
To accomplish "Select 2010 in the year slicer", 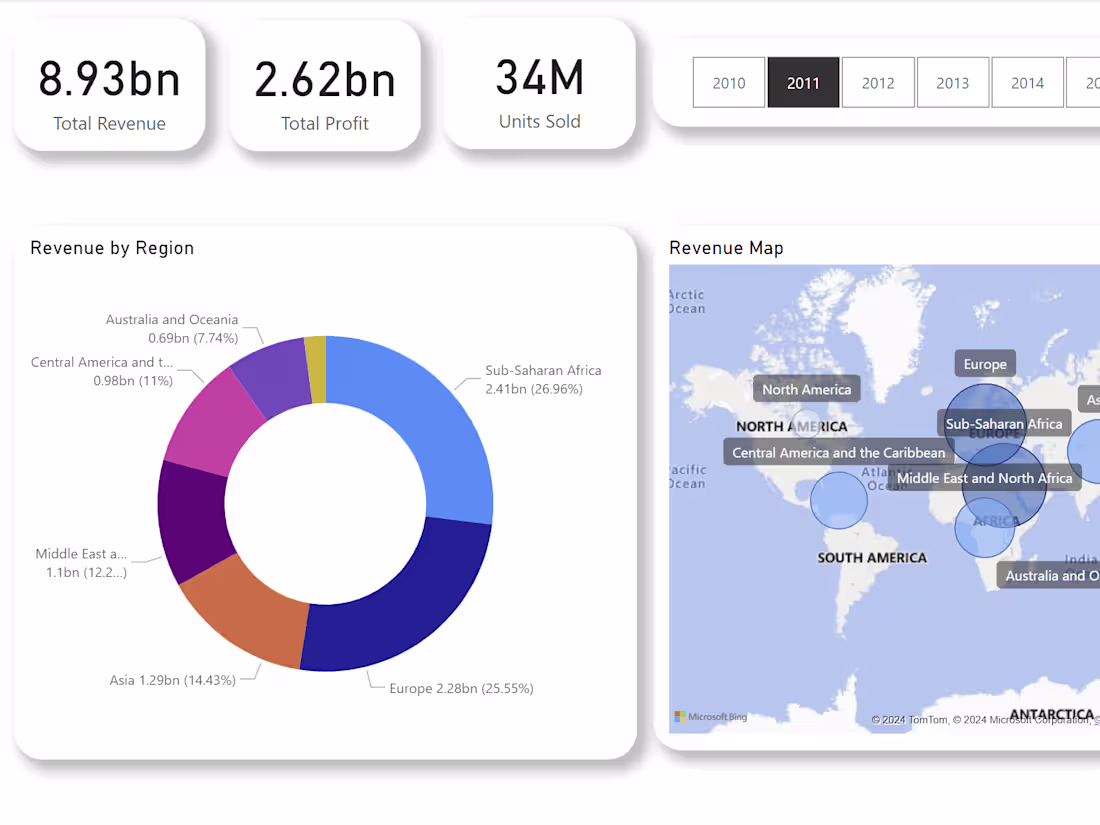I will [x=728, y=82].
